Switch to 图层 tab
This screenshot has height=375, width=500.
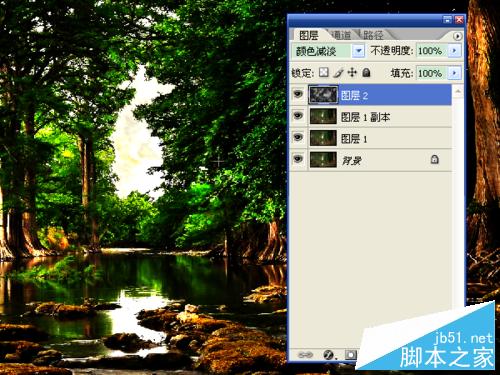point(309,35)
